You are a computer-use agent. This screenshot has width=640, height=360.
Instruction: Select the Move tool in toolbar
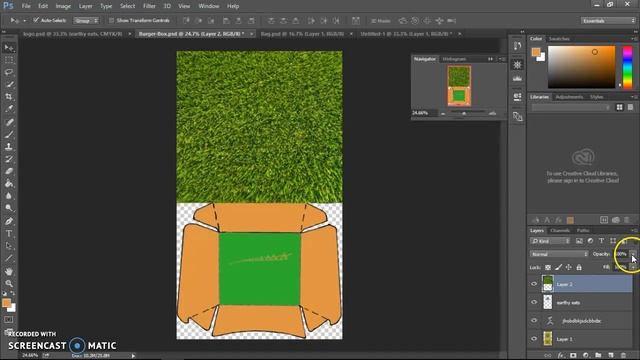tap(9, 48)
